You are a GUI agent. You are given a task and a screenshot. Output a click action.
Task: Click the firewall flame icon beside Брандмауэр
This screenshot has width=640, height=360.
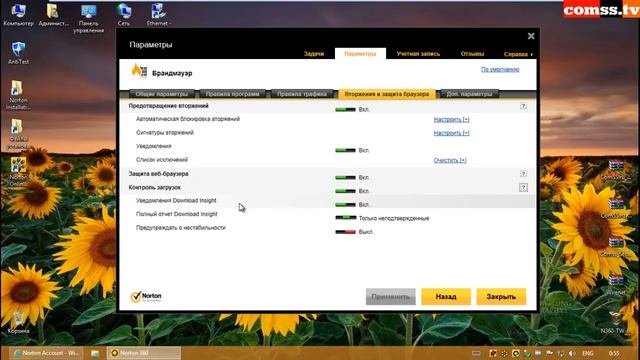(x=139, y=71)
